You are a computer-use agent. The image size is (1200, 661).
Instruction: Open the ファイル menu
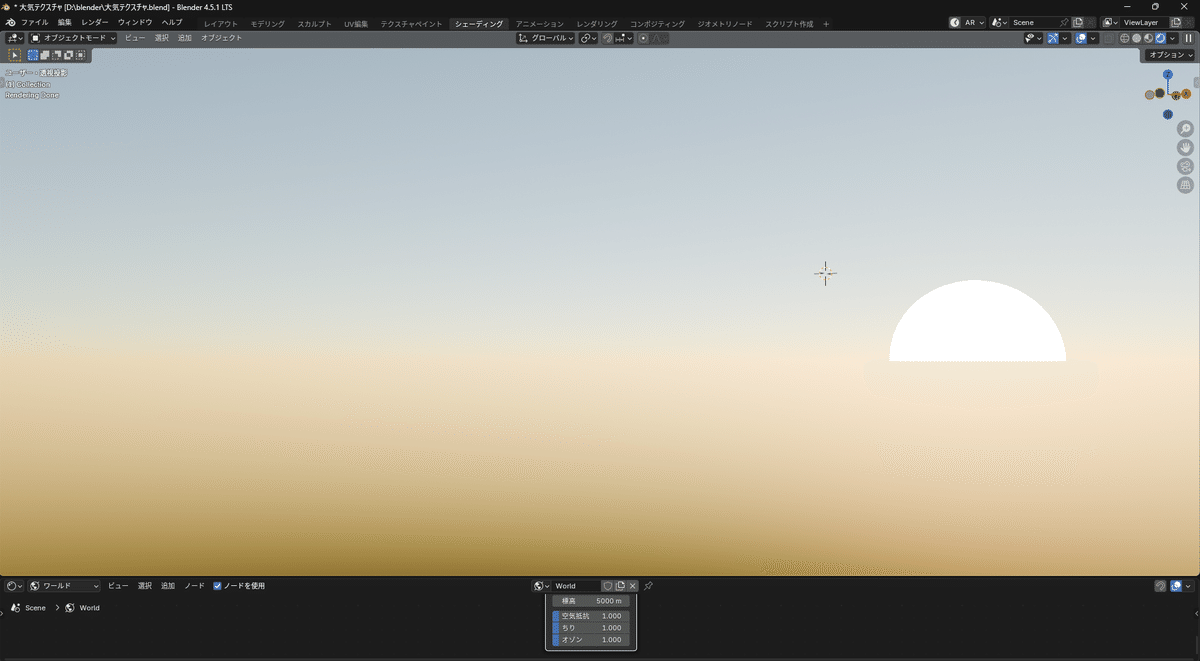pos(35,22)
